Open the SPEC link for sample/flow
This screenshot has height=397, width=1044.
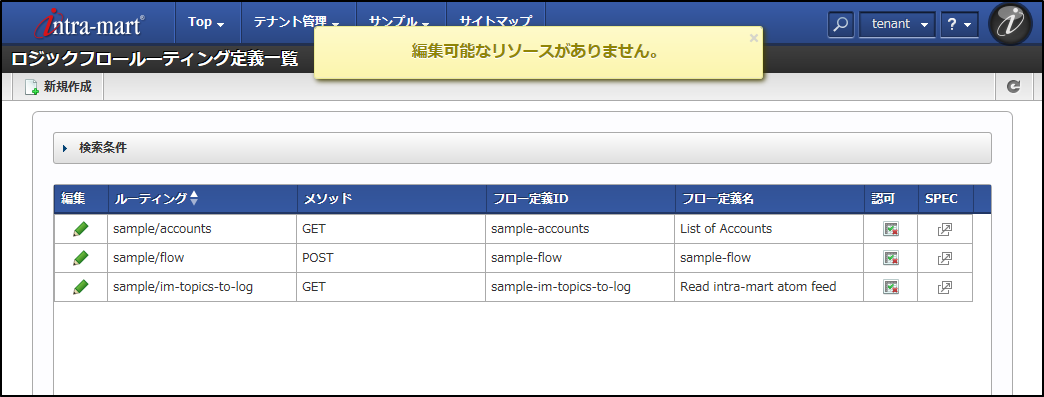point(945,258)
